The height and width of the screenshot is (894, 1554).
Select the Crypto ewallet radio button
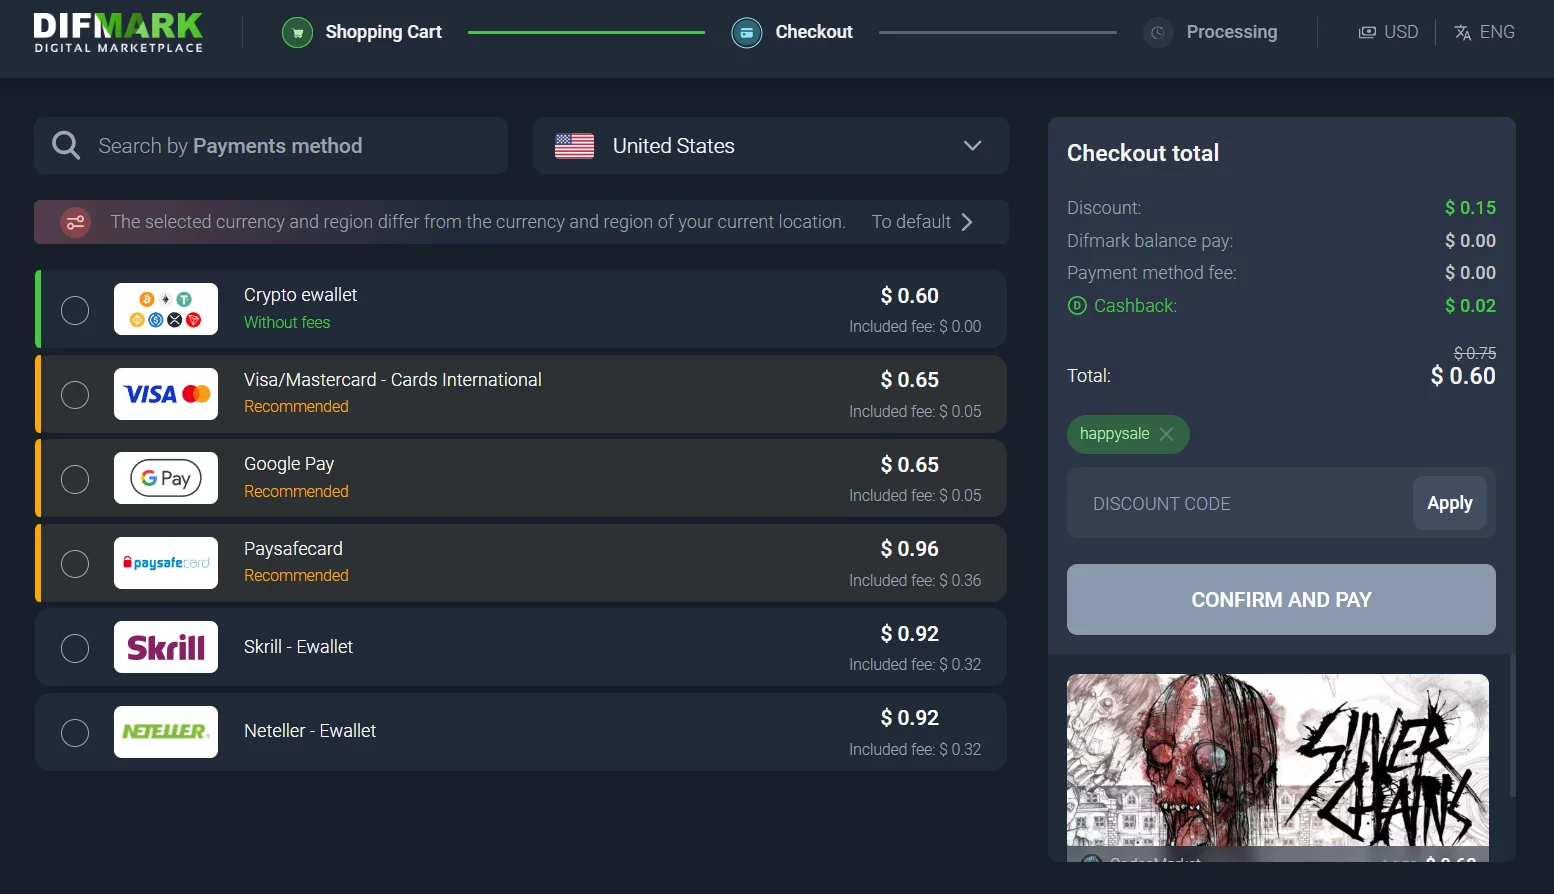point(75,310)
